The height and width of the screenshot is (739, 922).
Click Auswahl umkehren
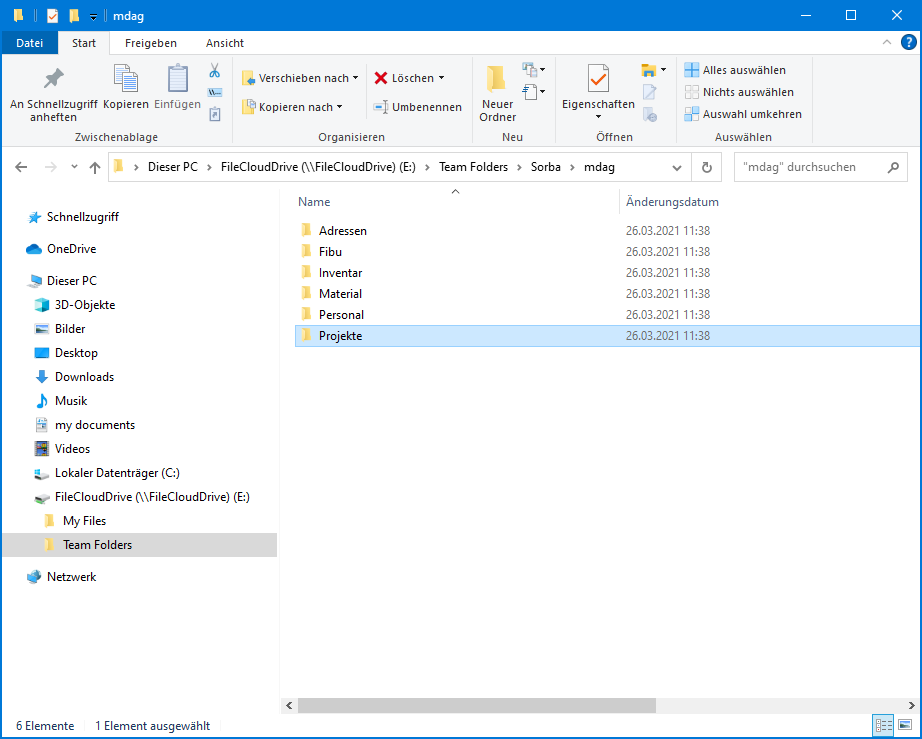pos(743,114)
